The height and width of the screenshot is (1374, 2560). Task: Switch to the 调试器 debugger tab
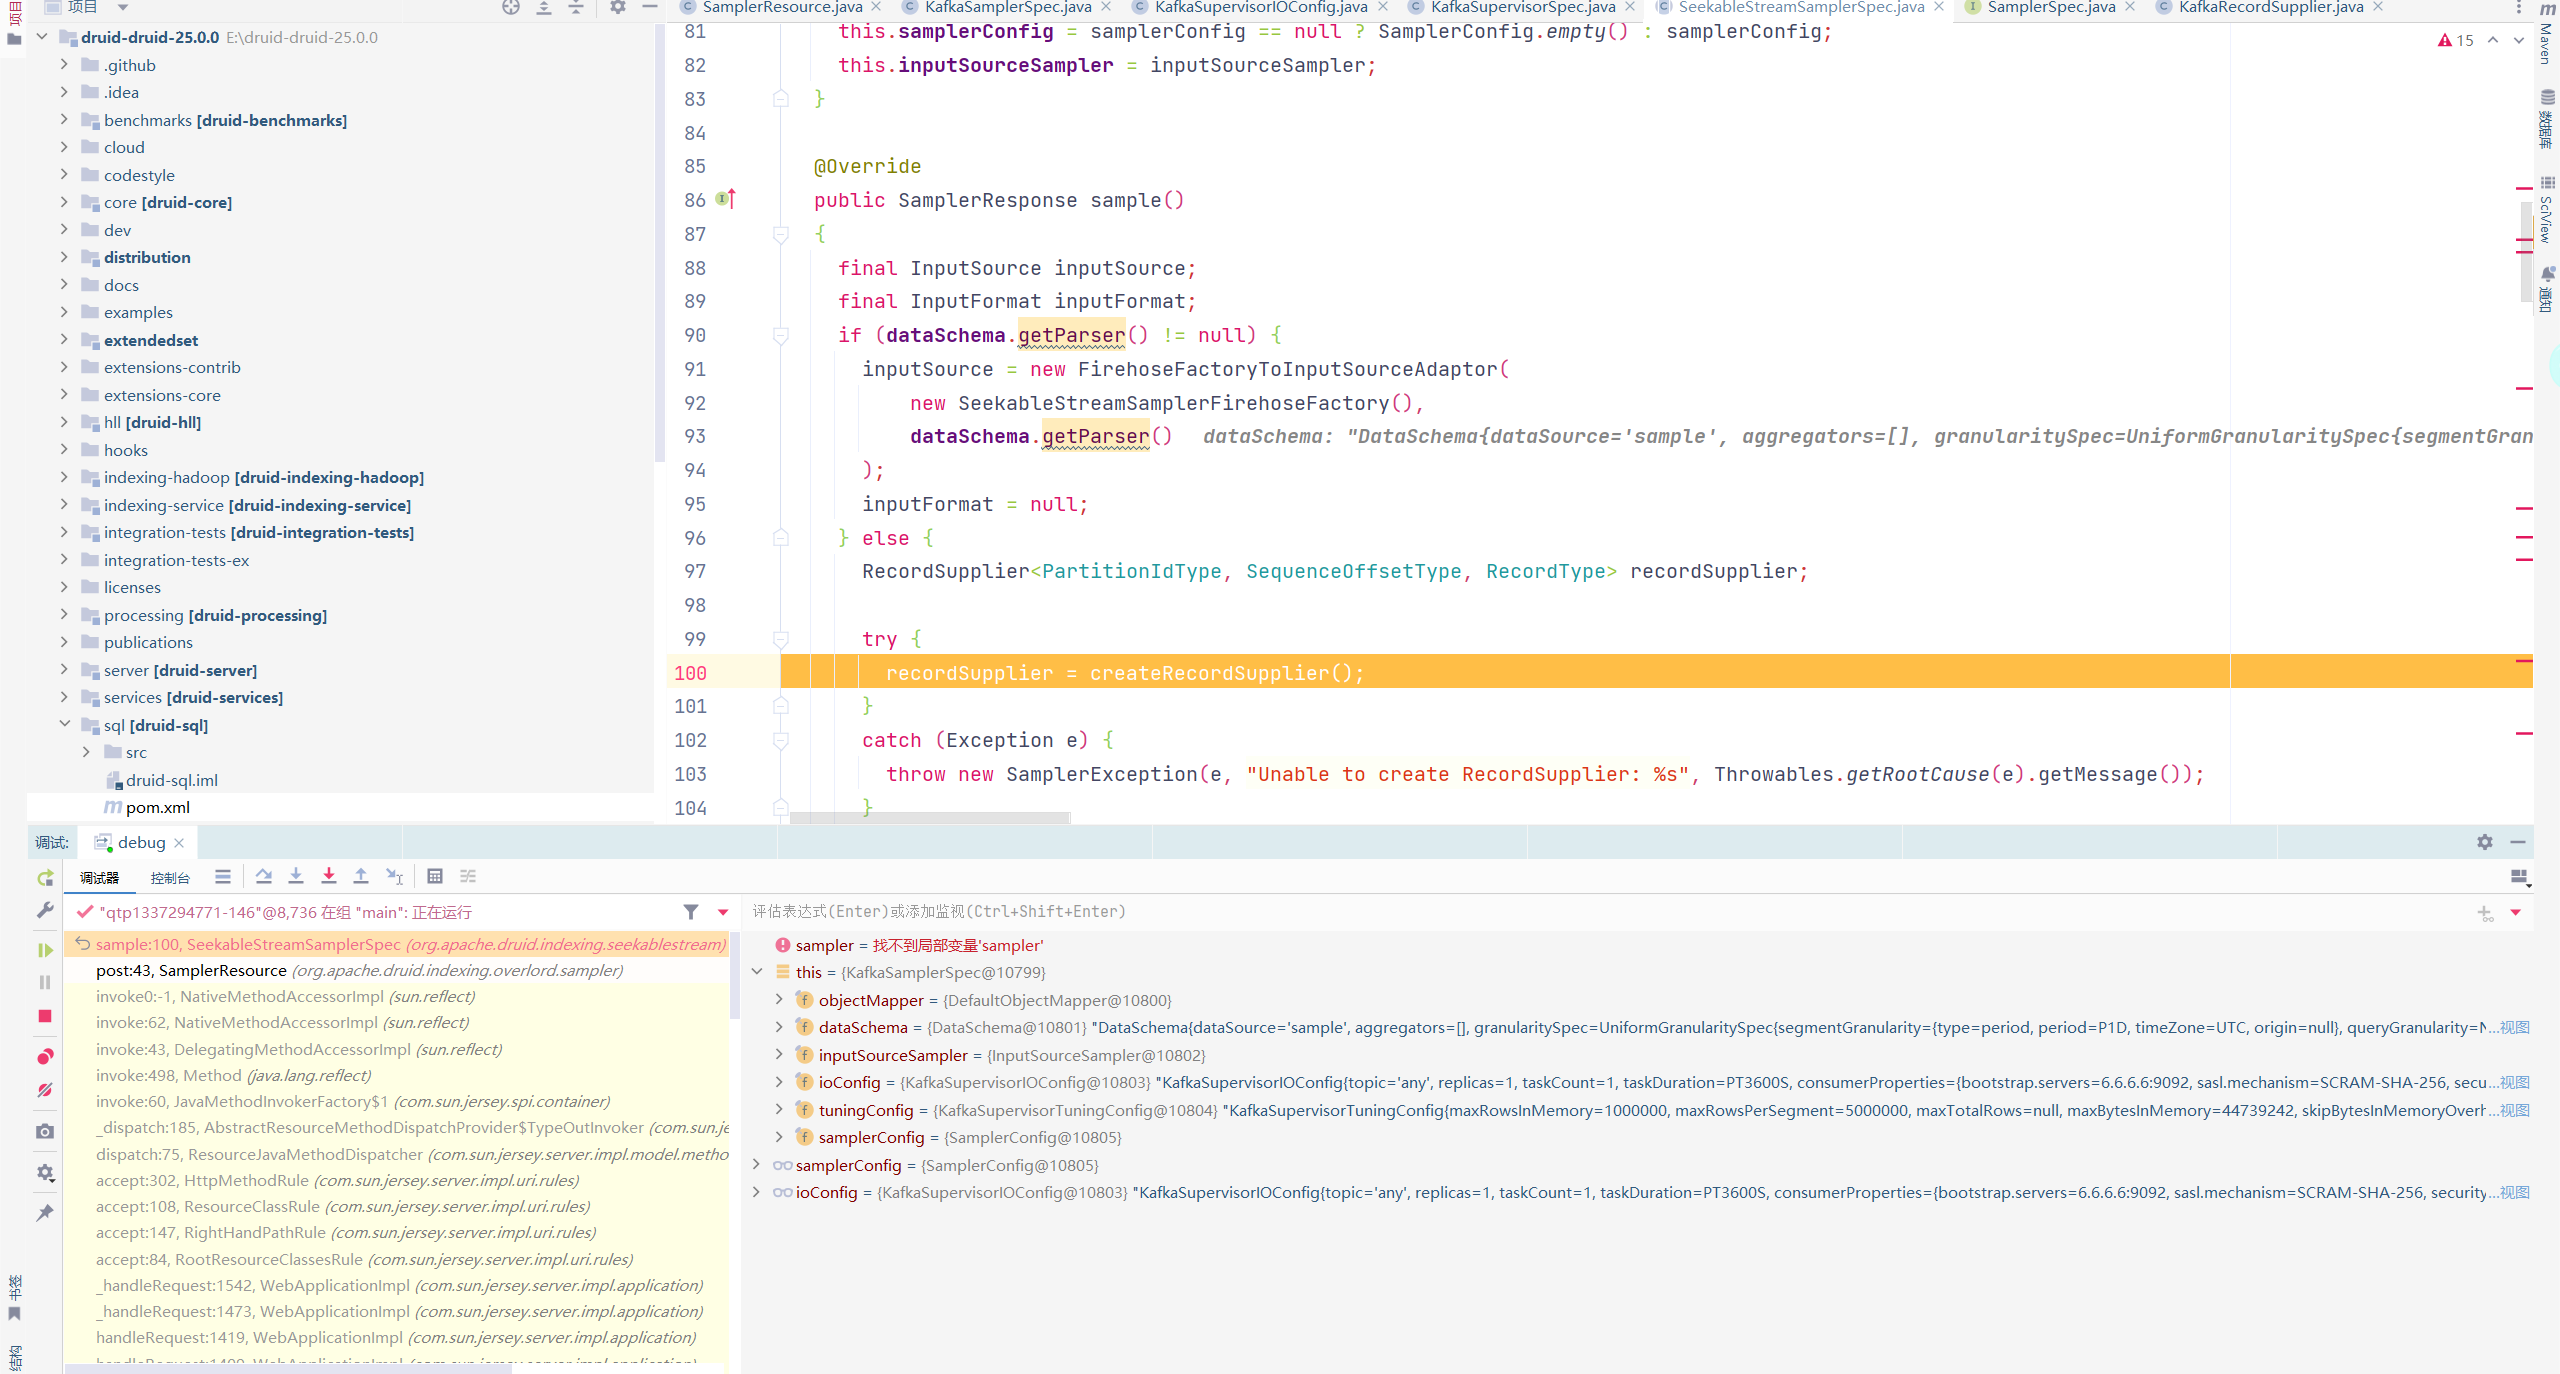pyautogui.click(x=99, y=877)
